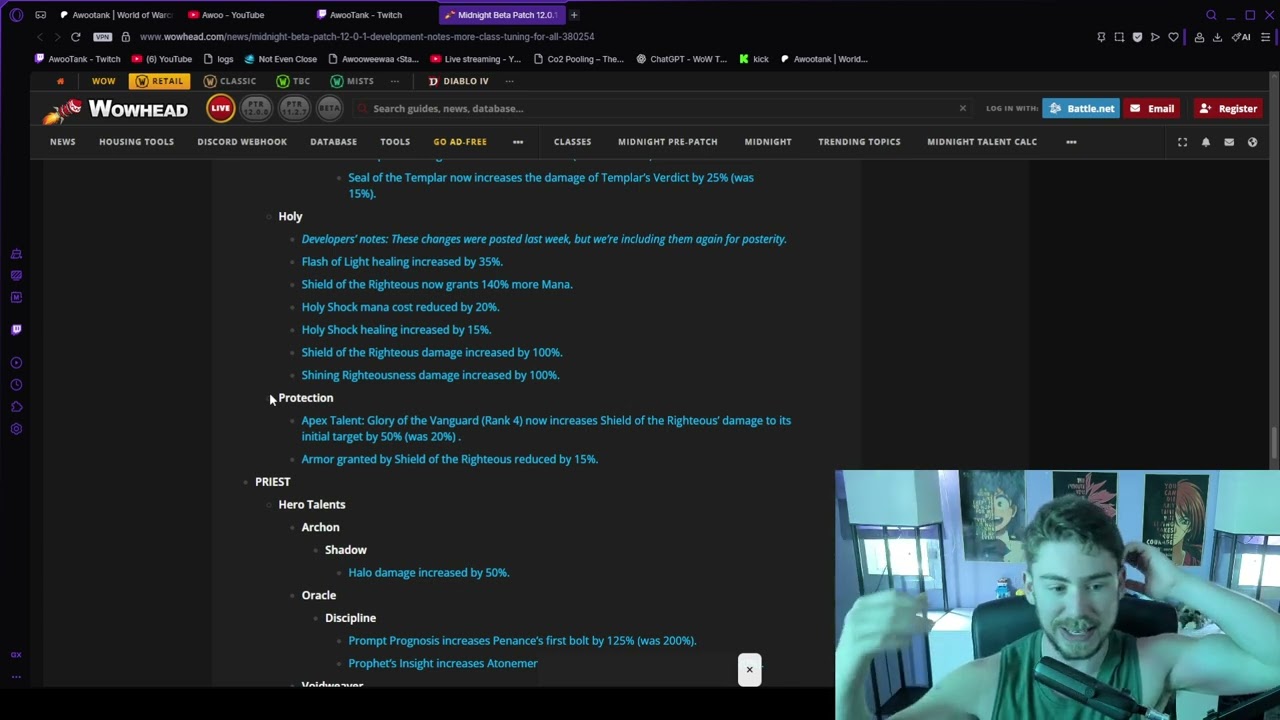
Task: Click the Email login button
Action: (1152, 108)
